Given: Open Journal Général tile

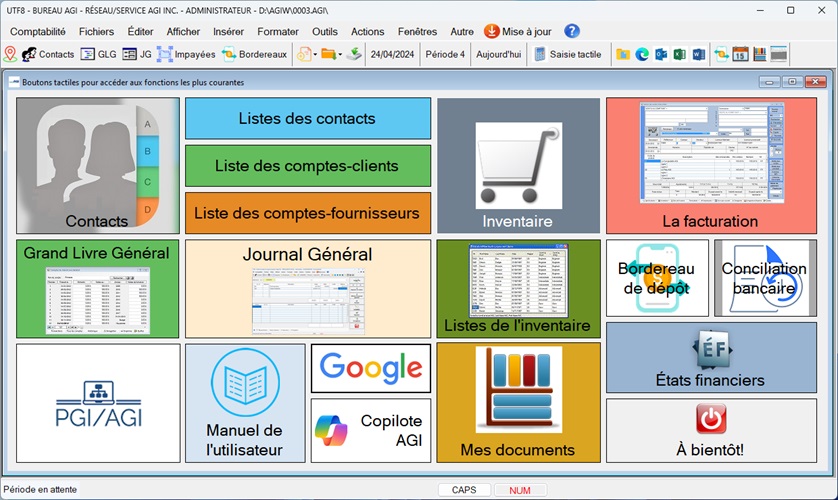Looking at the screenshot, I should (308, 288).
